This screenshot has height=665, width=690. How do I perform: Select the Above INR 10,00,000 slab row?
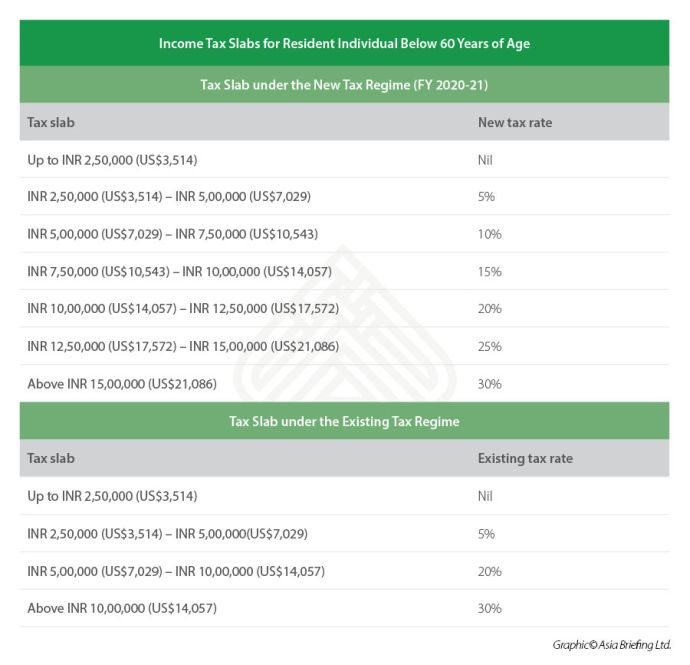122,608
